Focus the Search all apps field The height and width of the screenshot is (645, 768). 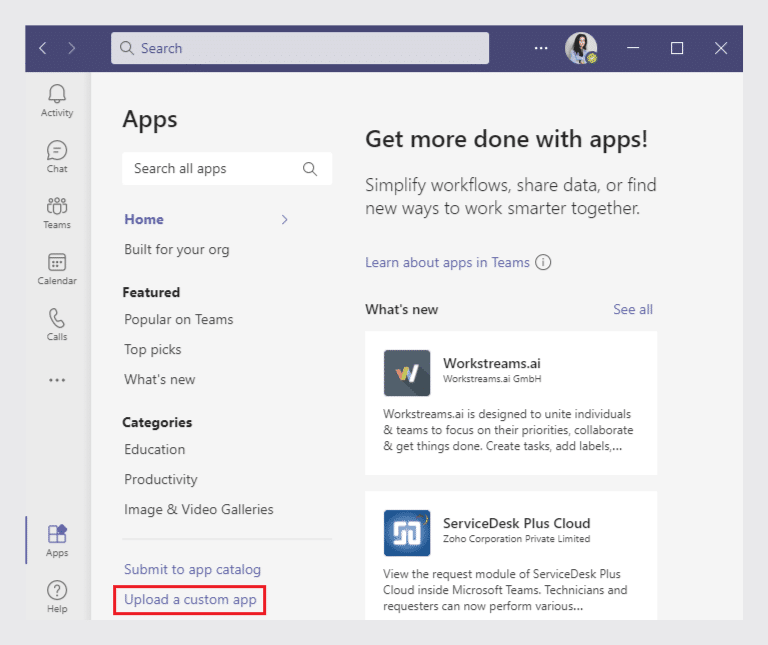pyautogui.click(x=227, y=168)
